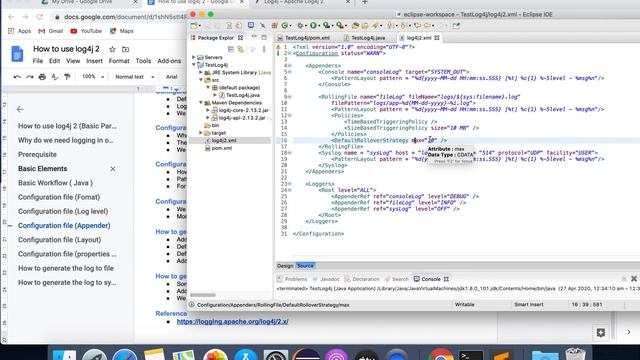640x360 pixels.
Task: Open the Run button dropdown arrow
Action: coord(319,26)
